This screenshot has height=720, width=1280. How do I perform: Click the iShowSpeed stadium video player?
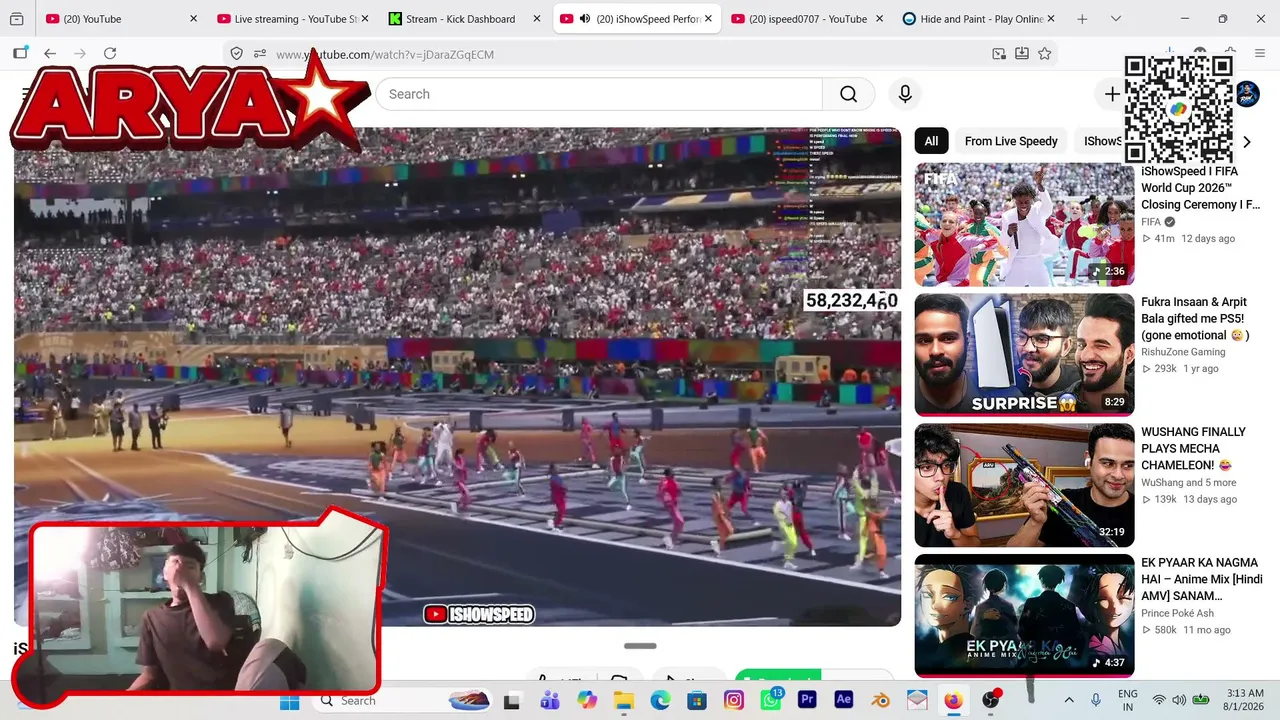coord(457,376)
